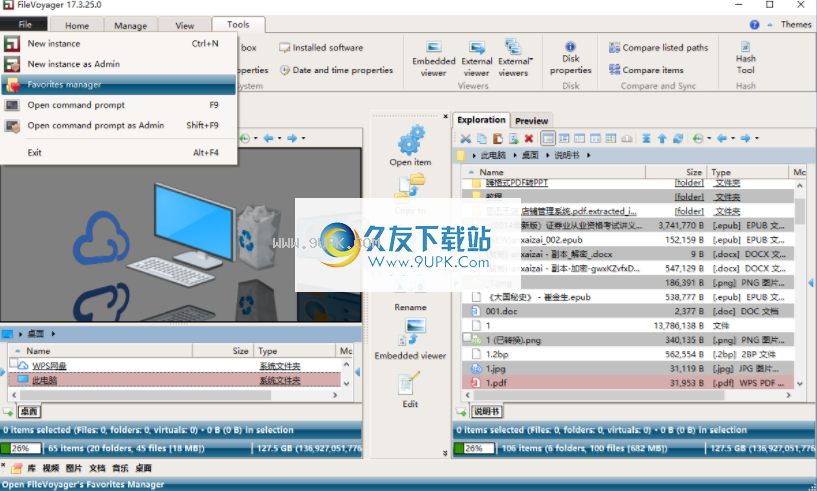Switch to the thumbnails view mode icon
This screenshot has width=817, height=491.
point(611,139)
